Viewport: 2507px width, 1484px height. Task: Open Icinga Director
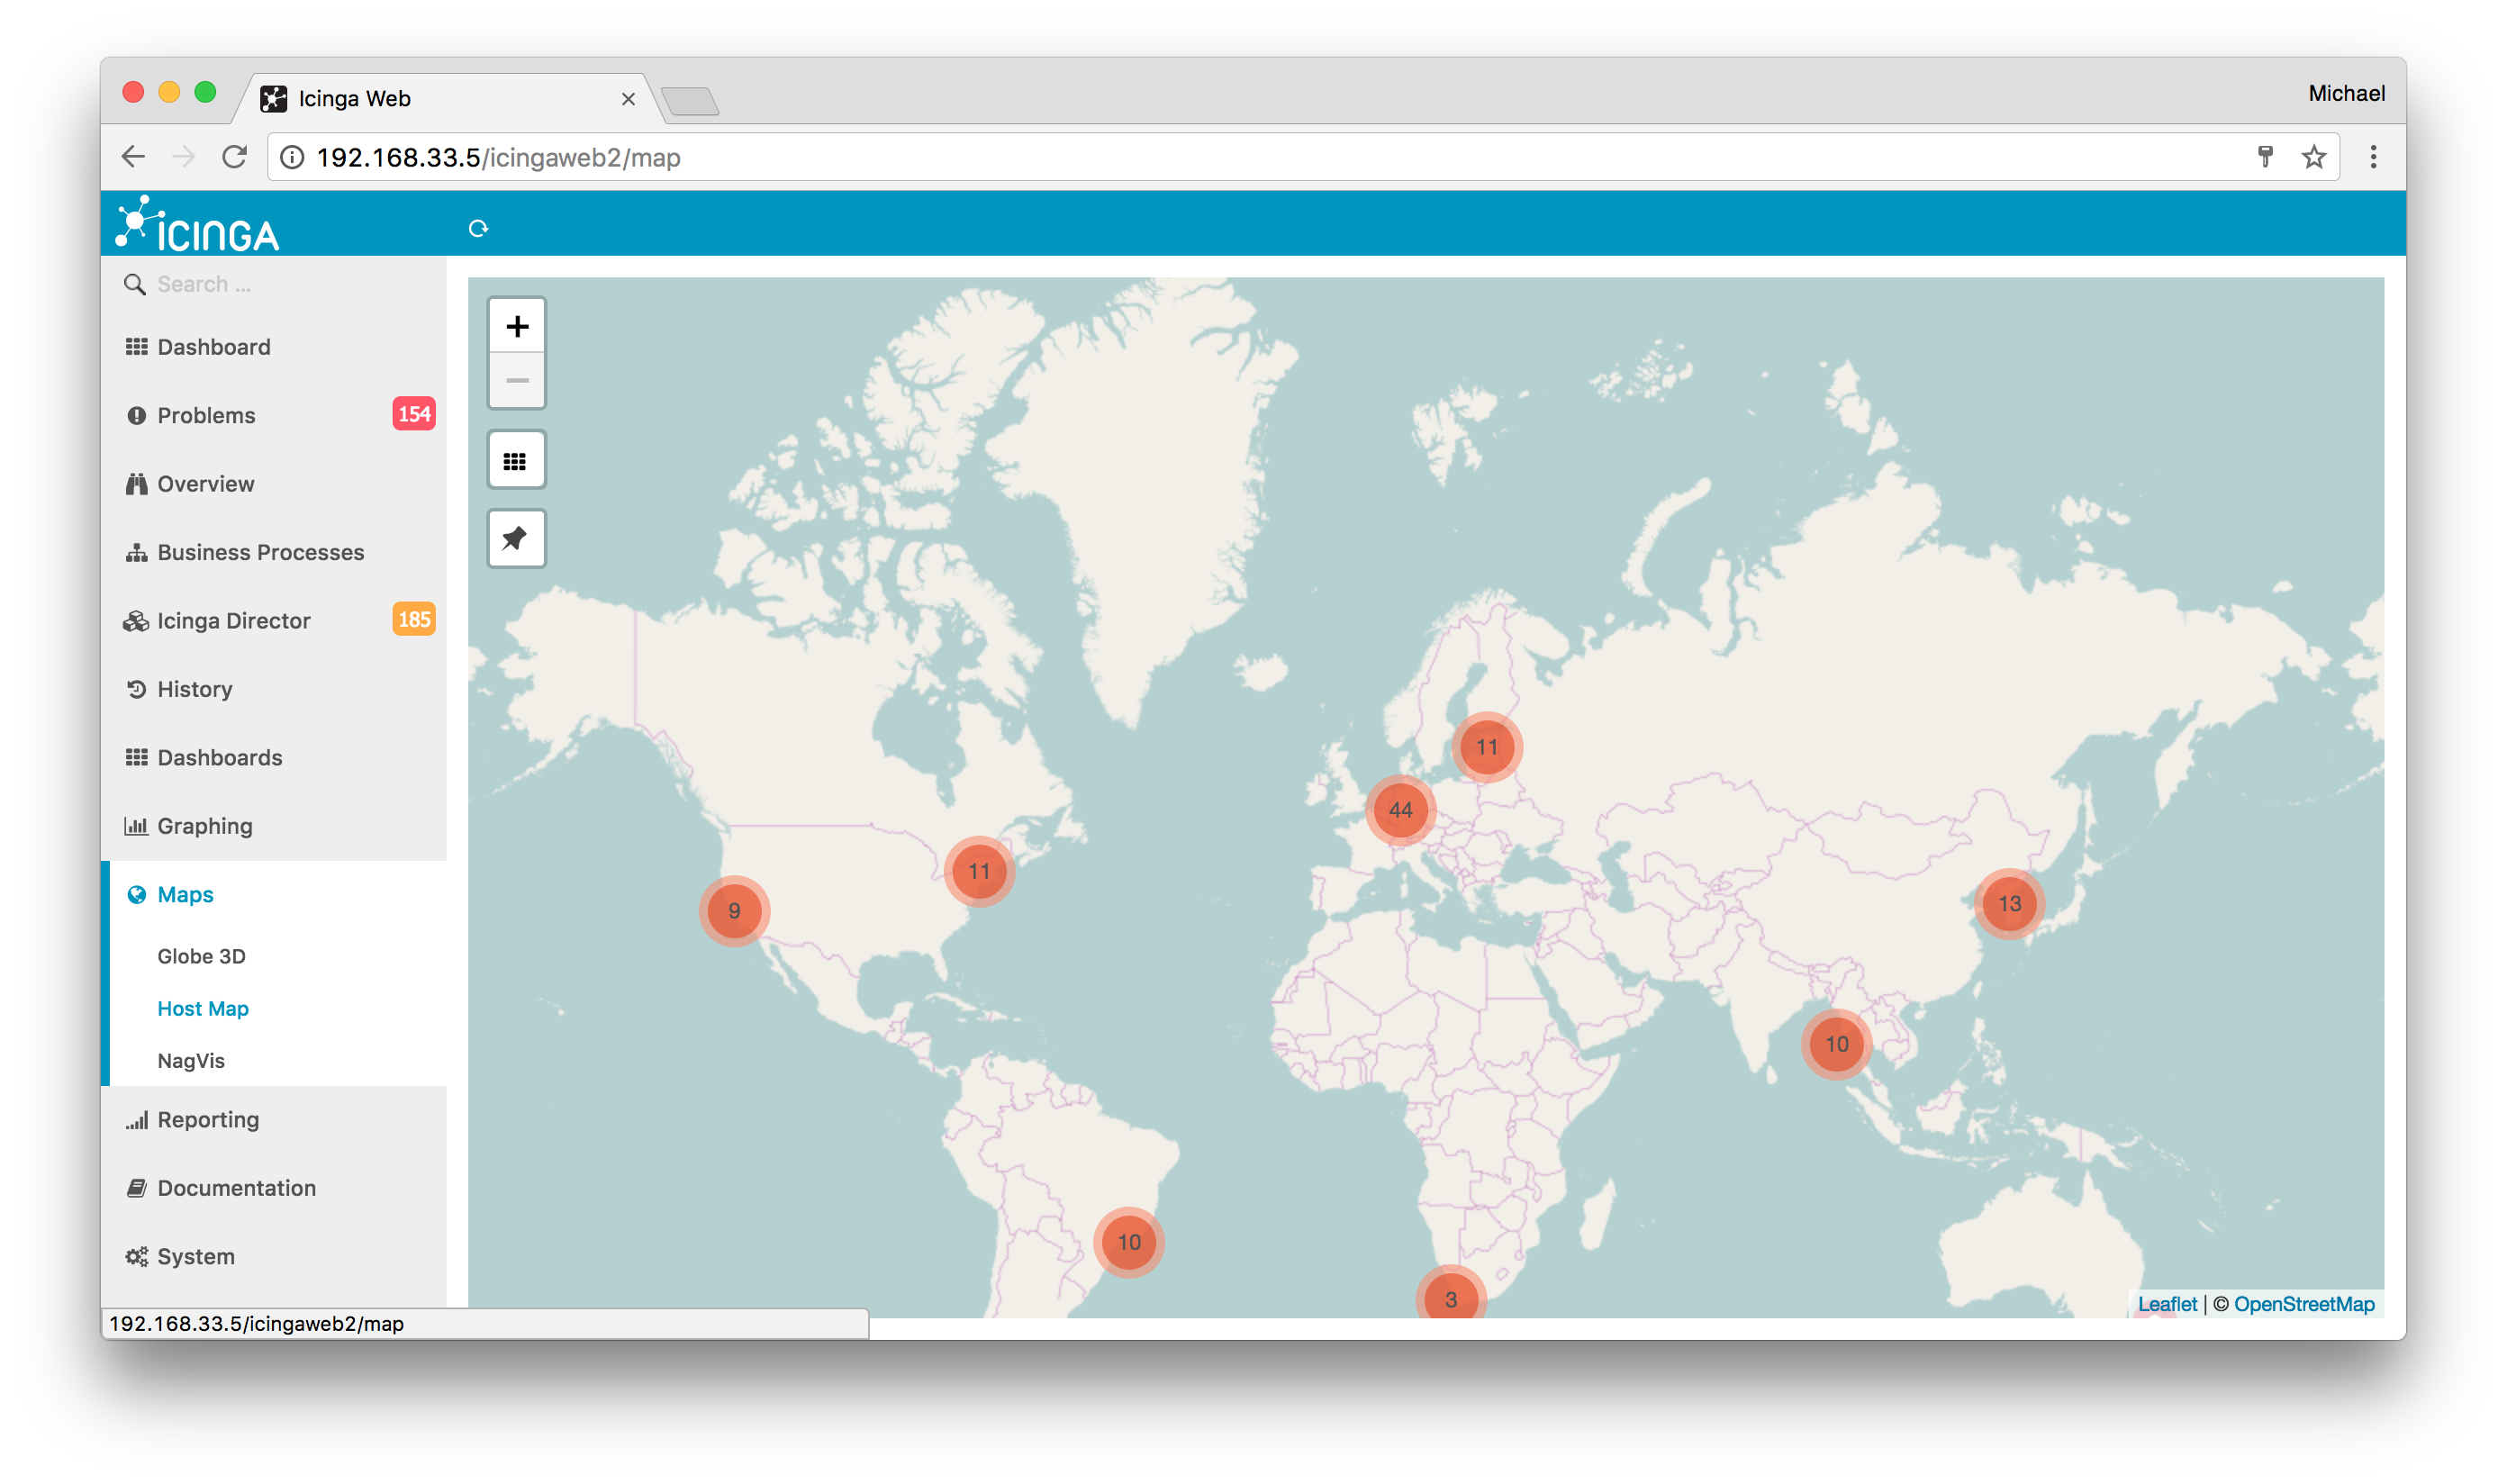(x=274, y=621)
